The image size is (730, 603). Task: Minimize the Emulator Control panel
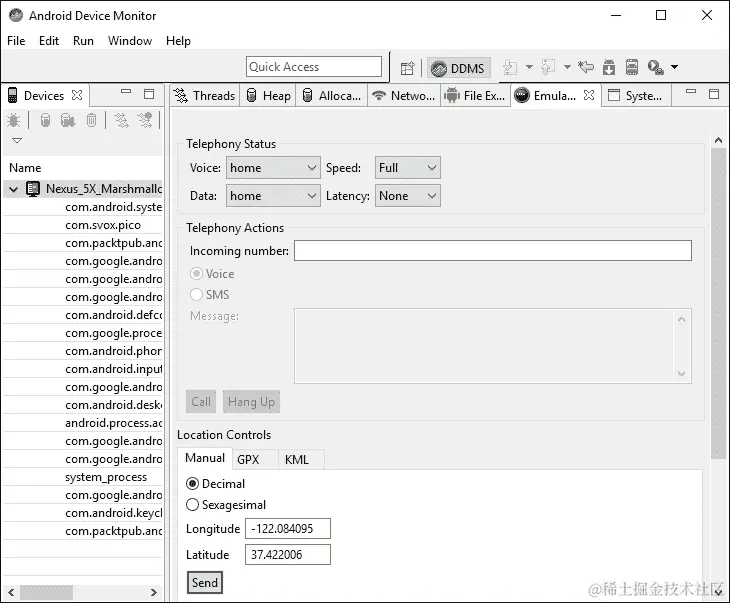691,92
